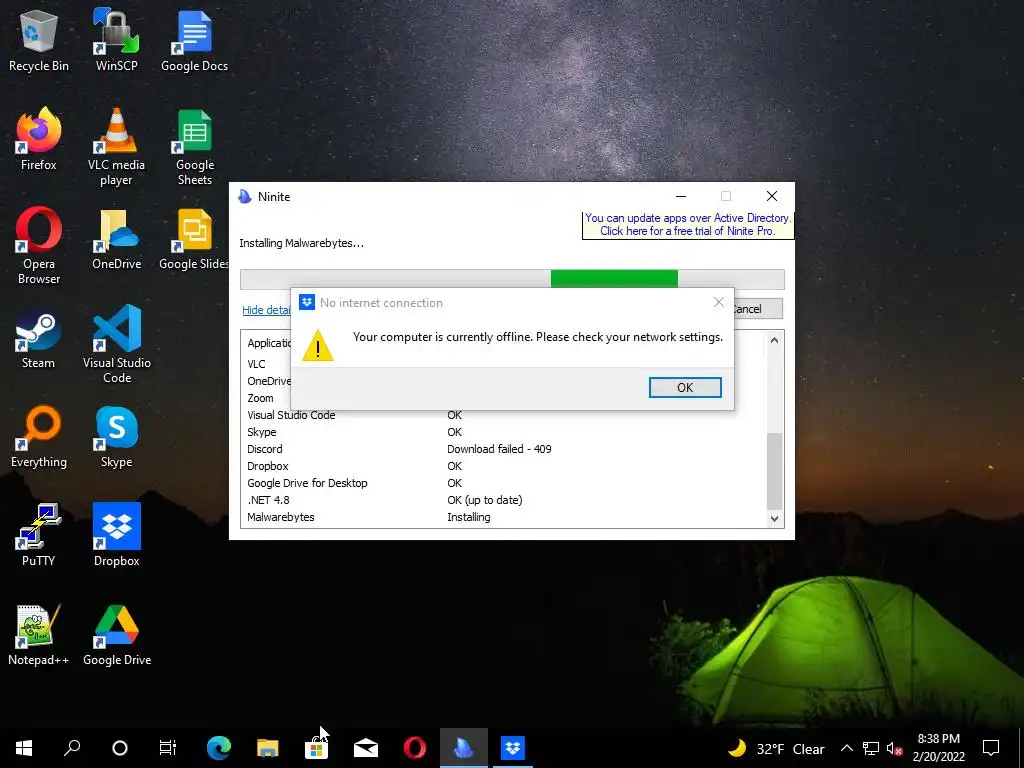
Task: Click Cancel in the Ninite installer
Action: coord(758,309)
